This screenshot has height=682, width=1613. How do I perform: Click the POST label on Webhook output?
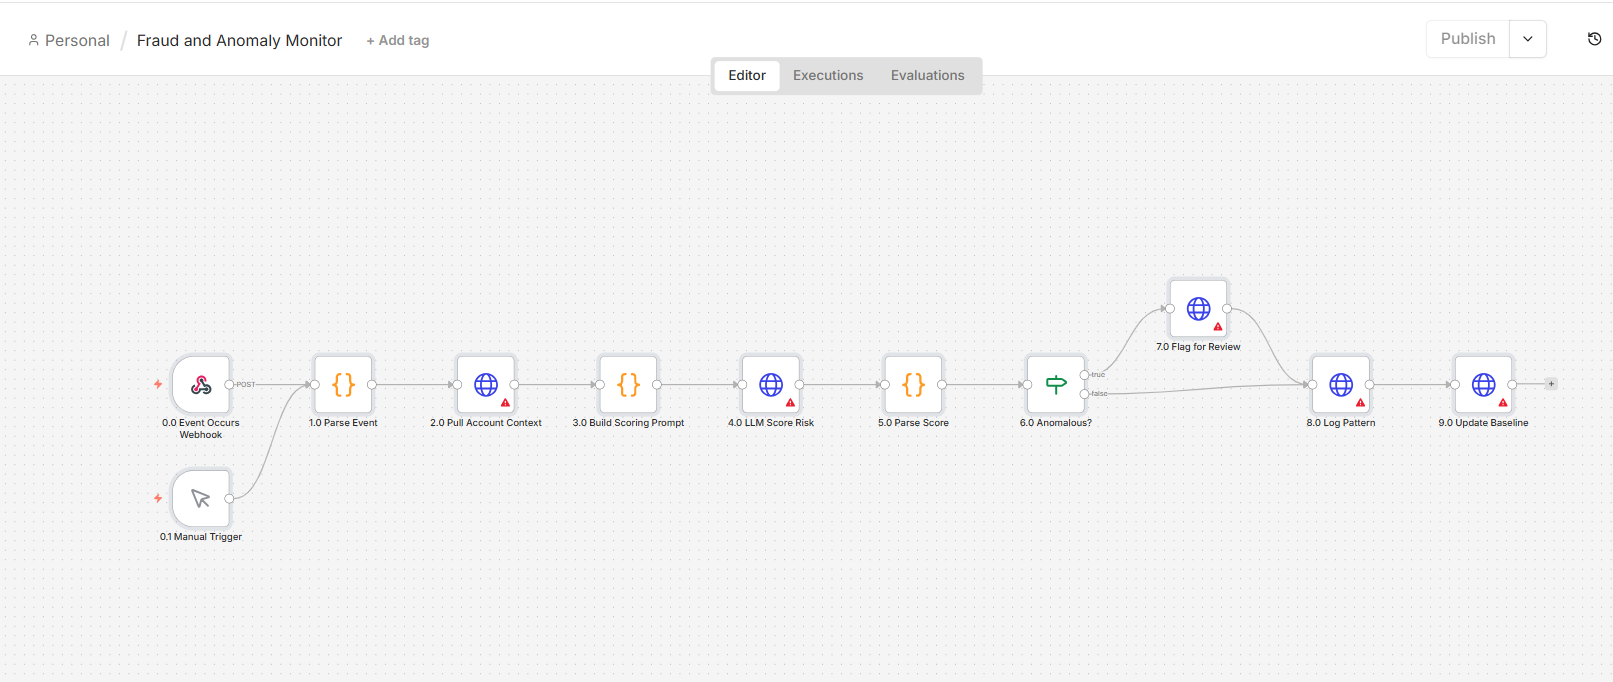click(x=246, y=384)
